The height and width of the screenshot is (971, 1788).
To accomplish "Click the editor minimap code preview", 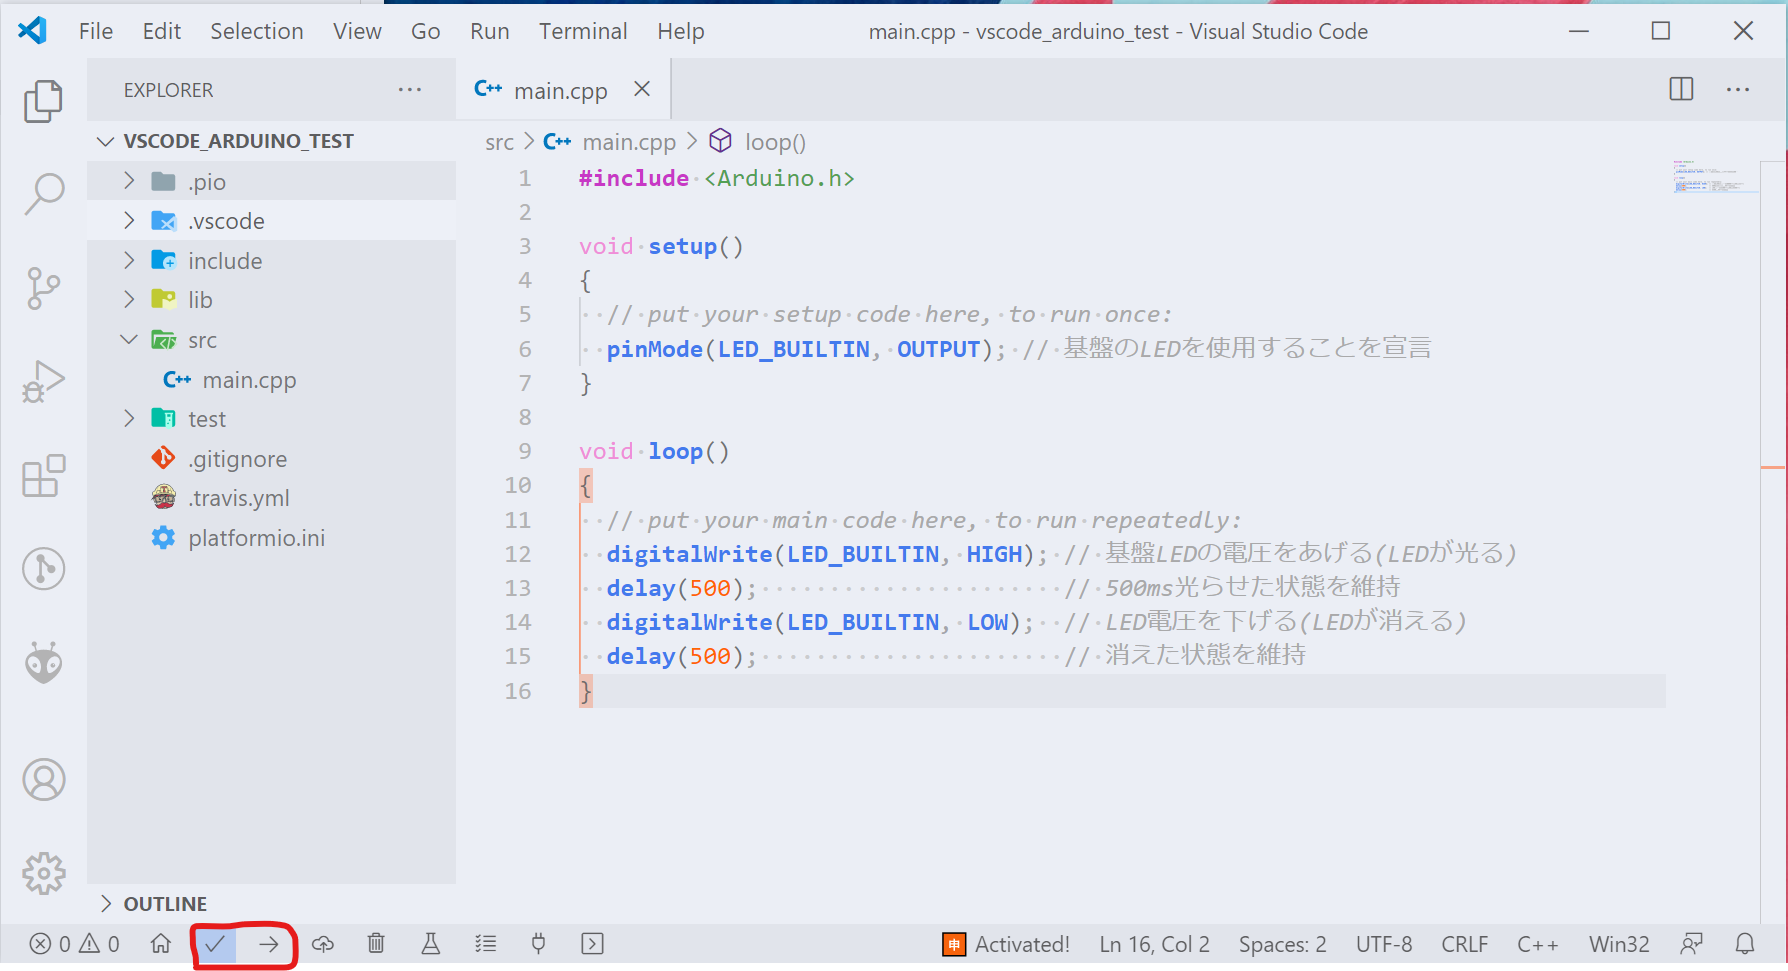I will tap(1714, 177).
